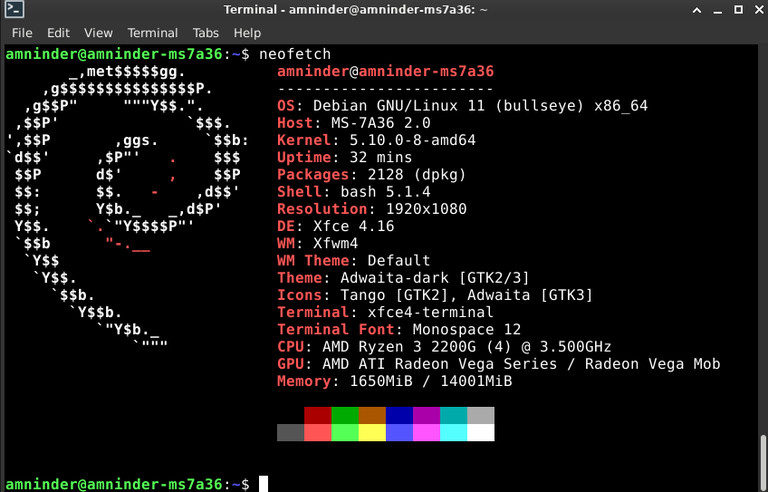Open the File menu

tap(22, 33)
